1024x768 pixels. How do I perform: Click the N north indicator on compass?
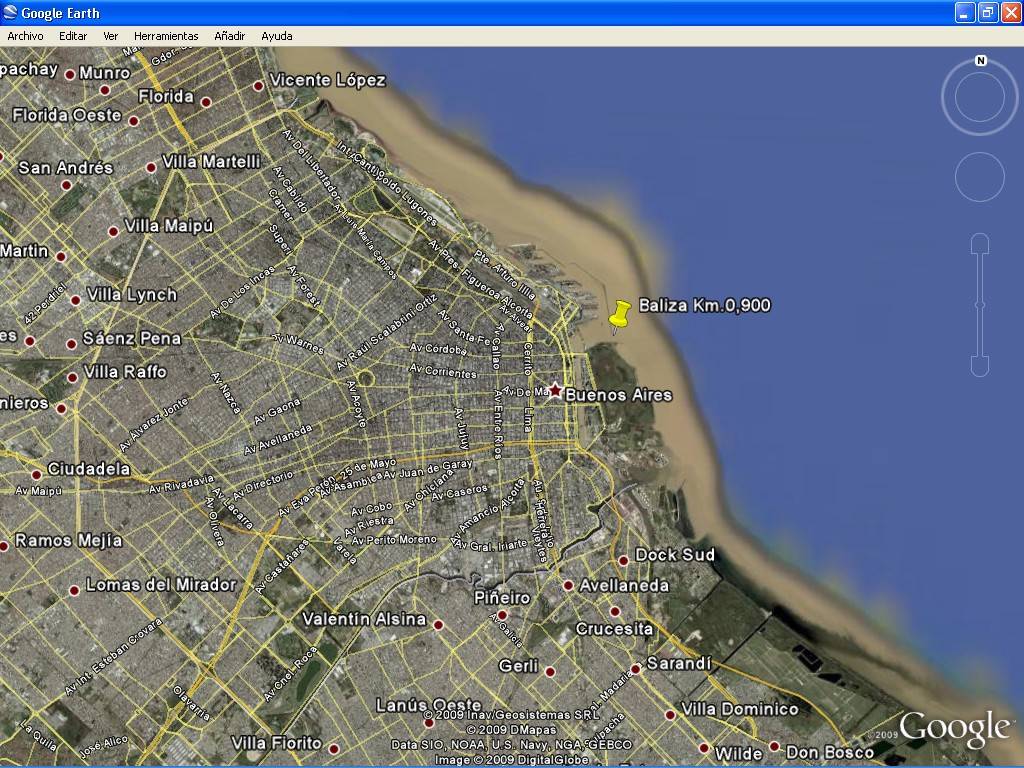(980, 61)
